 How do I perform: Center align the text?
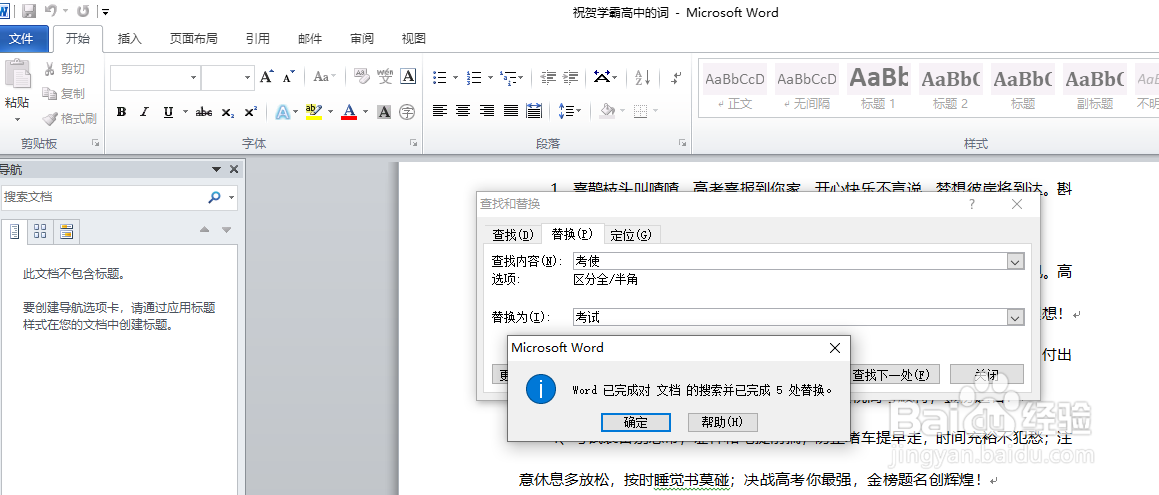tap(463, 111)
